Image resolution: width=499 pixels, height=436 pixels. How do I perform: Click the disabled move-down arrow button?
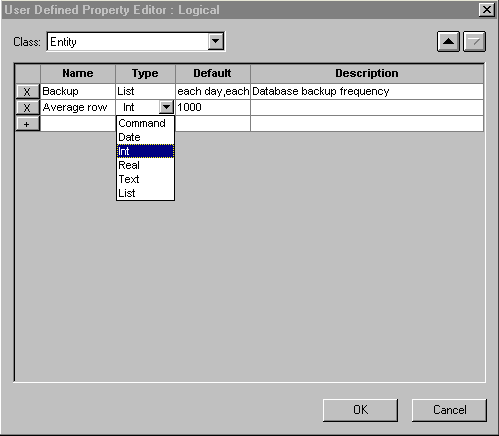[475, 42]
